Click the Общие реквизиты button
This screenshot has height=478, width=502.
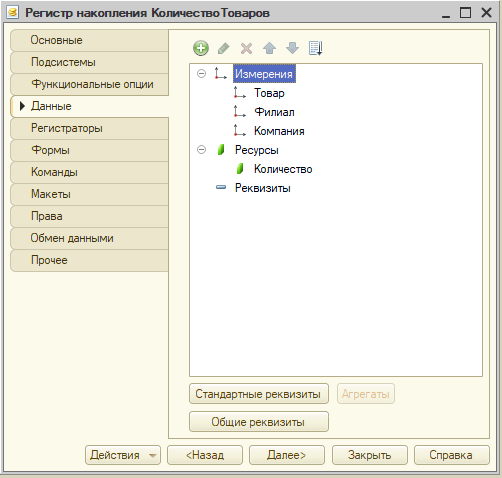pos(259,422)
